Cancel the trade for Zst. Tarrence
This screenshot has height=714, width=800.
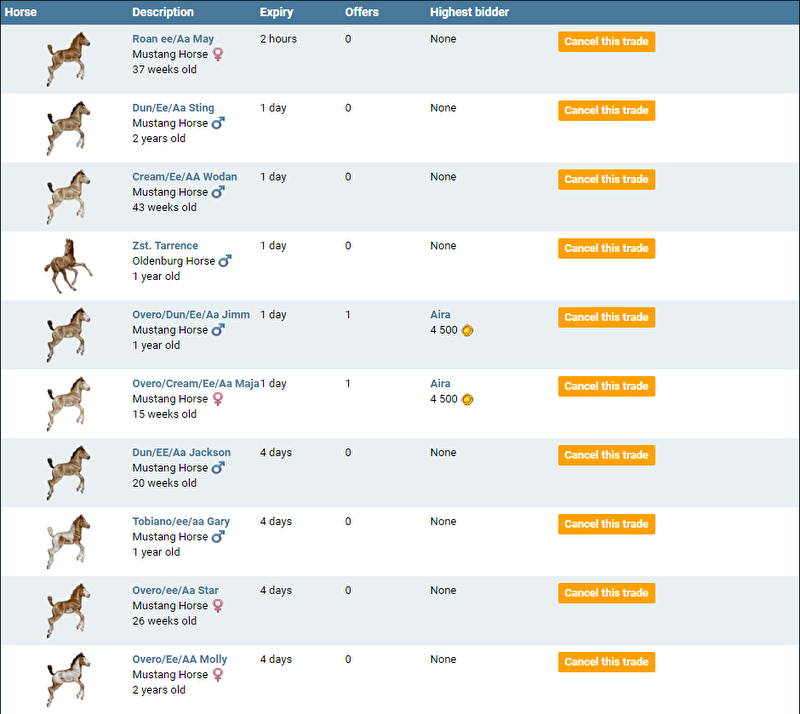point(606,248)
